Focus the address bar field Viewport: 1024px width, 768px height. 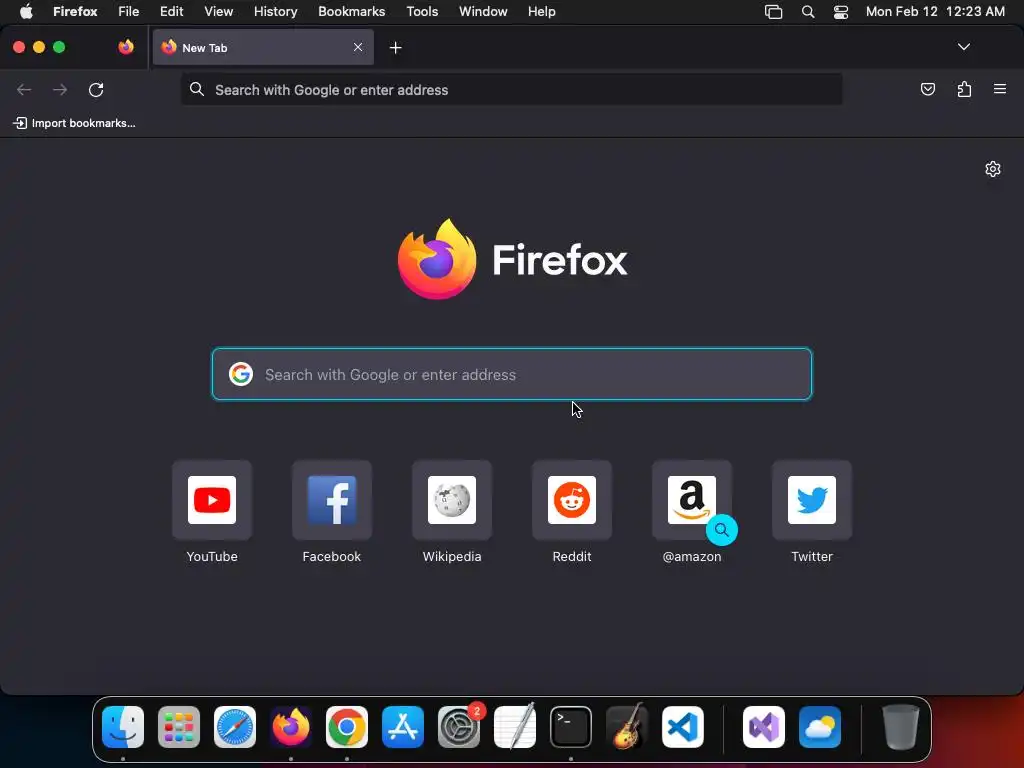pyautogui.click(x=512, y=90)
